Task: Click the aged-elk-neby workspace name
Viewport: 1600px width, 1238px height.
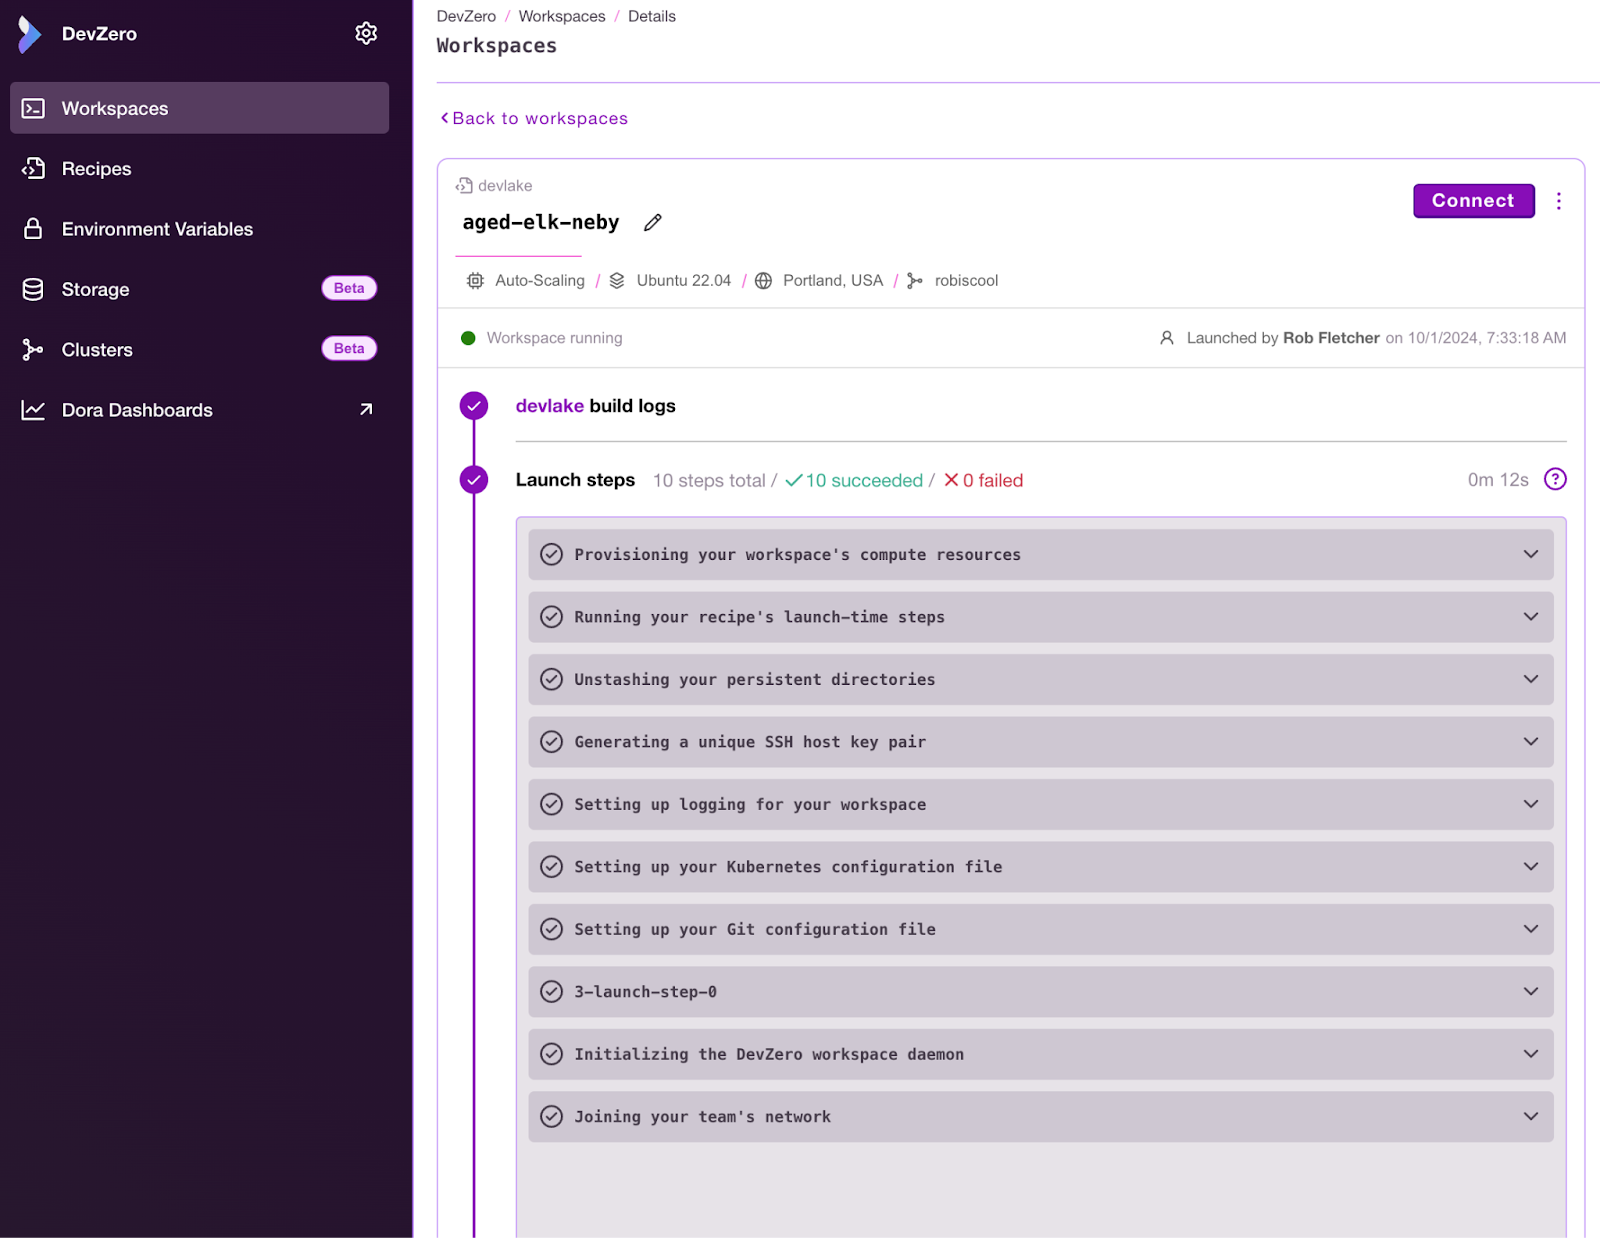Action: click(541, 222)
